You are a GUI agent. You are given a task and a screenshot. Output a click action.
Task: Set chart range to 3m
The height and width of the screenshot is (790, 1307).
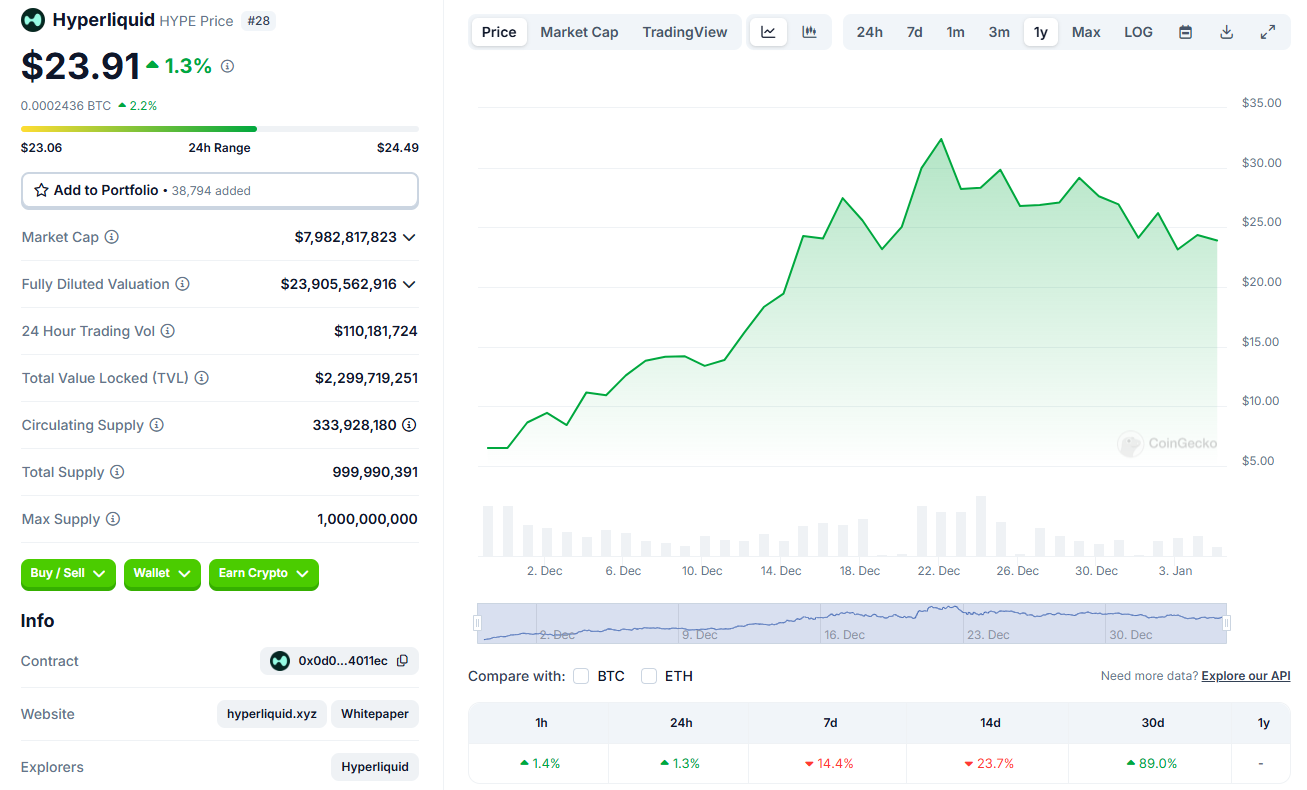pyautogui.click(x=999, y=32)
